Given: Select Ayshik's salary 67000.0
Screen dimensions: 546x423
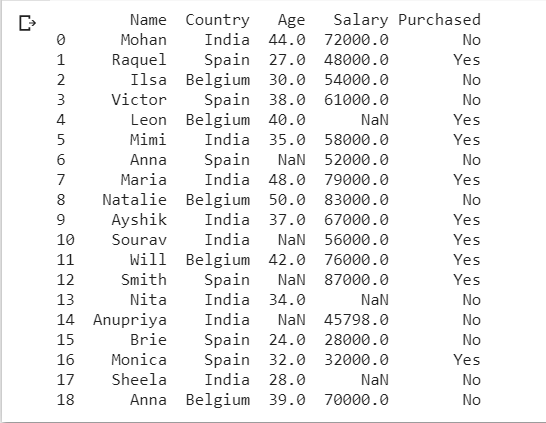Looking at the screenshot, I should pos(356,220).
